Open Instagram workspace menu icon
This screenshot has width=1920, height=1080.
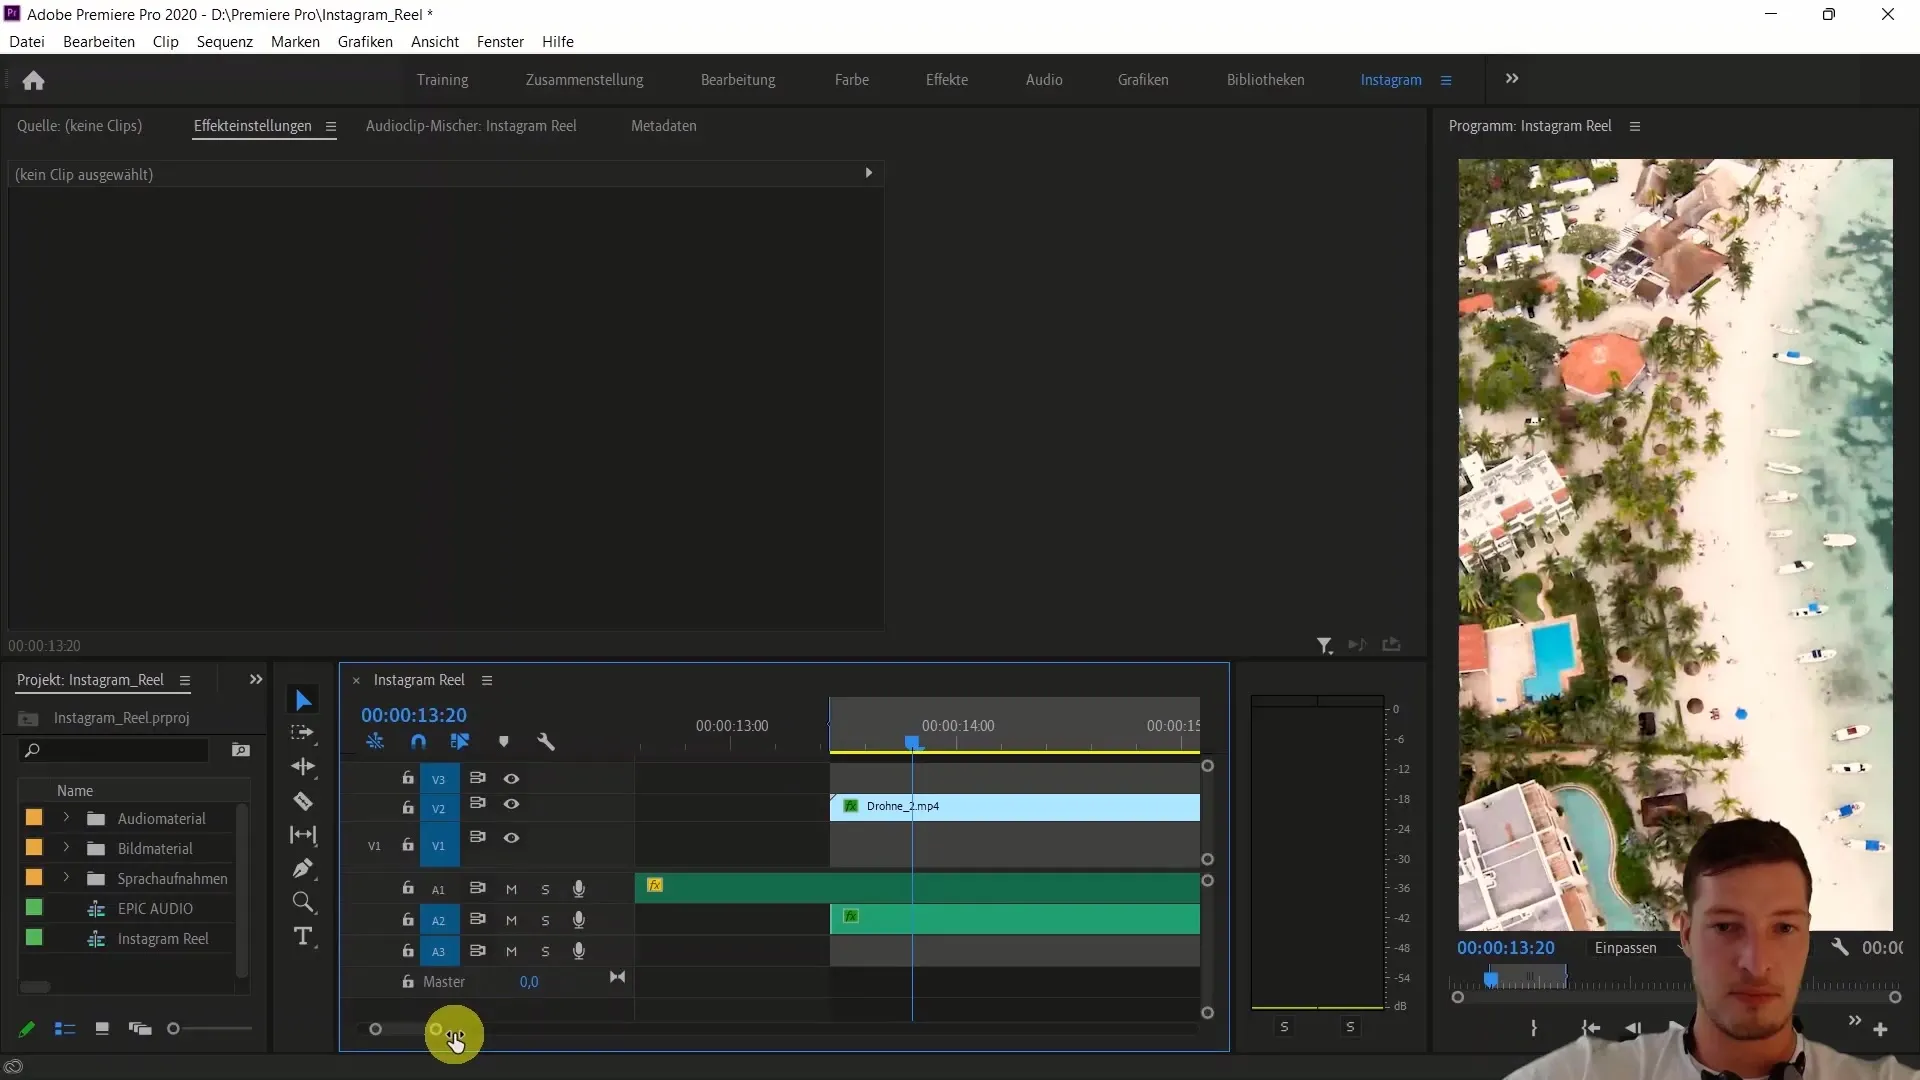click(1446, 80)
